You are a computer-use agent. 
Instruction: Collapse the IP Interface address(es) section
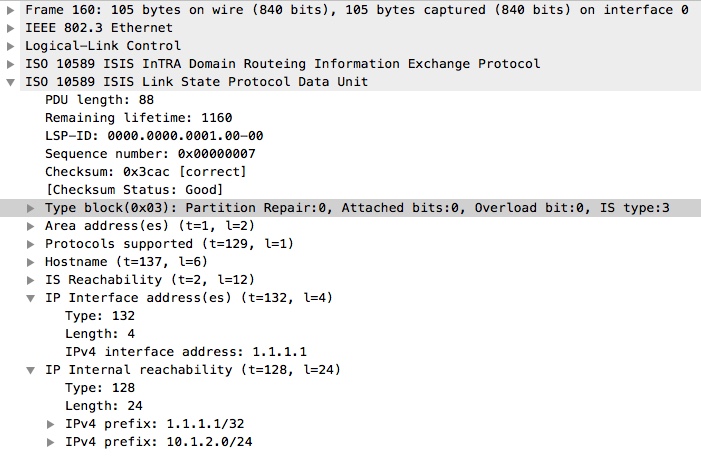click(x=31, y=298)
